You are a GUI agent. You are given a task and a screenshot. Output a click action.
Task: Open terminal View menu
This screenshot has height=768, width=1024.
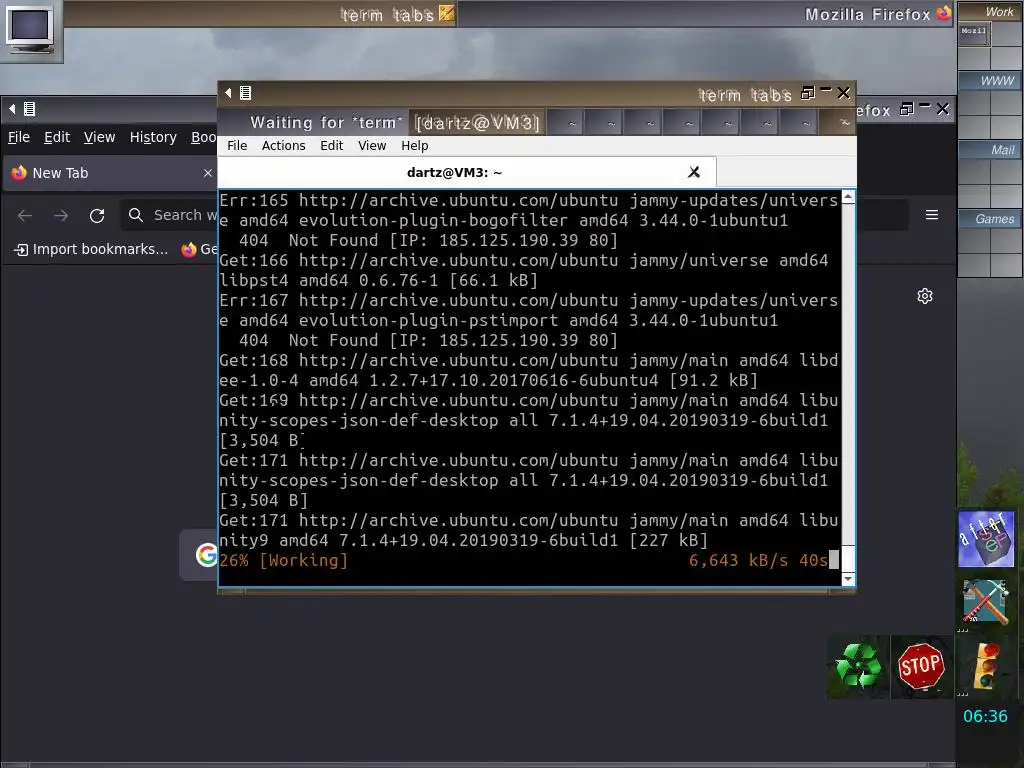(372, 146)
